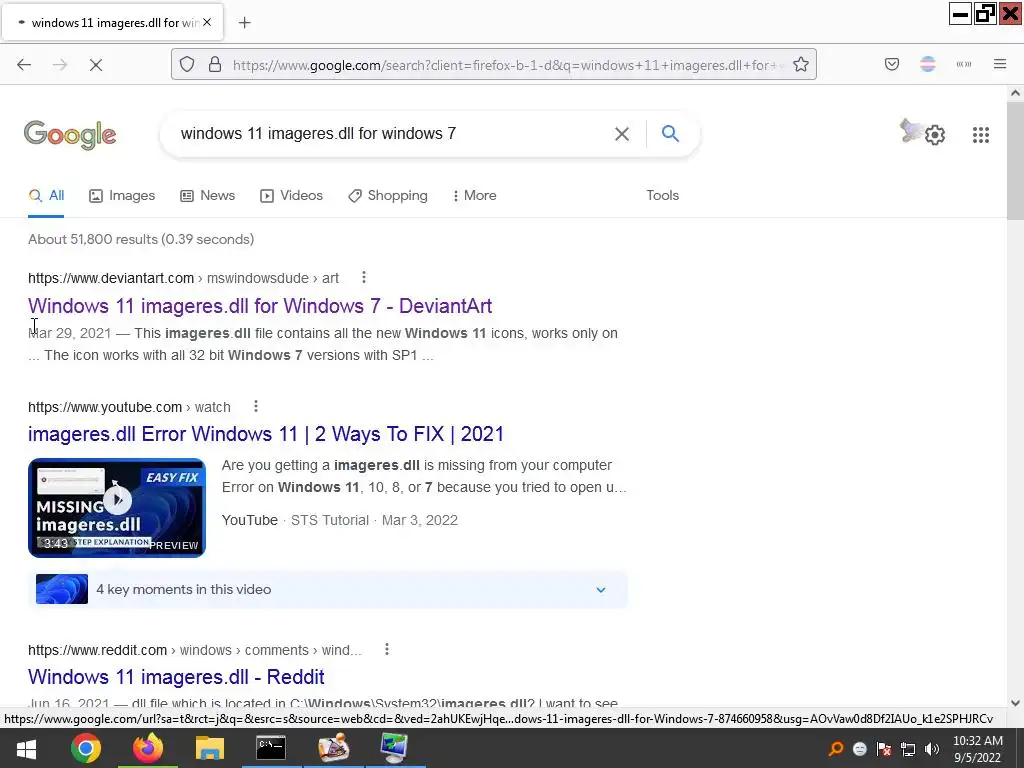This screenshot has height=768, width=1024.
Task: Clear the search box text
Action: (622, 134)
